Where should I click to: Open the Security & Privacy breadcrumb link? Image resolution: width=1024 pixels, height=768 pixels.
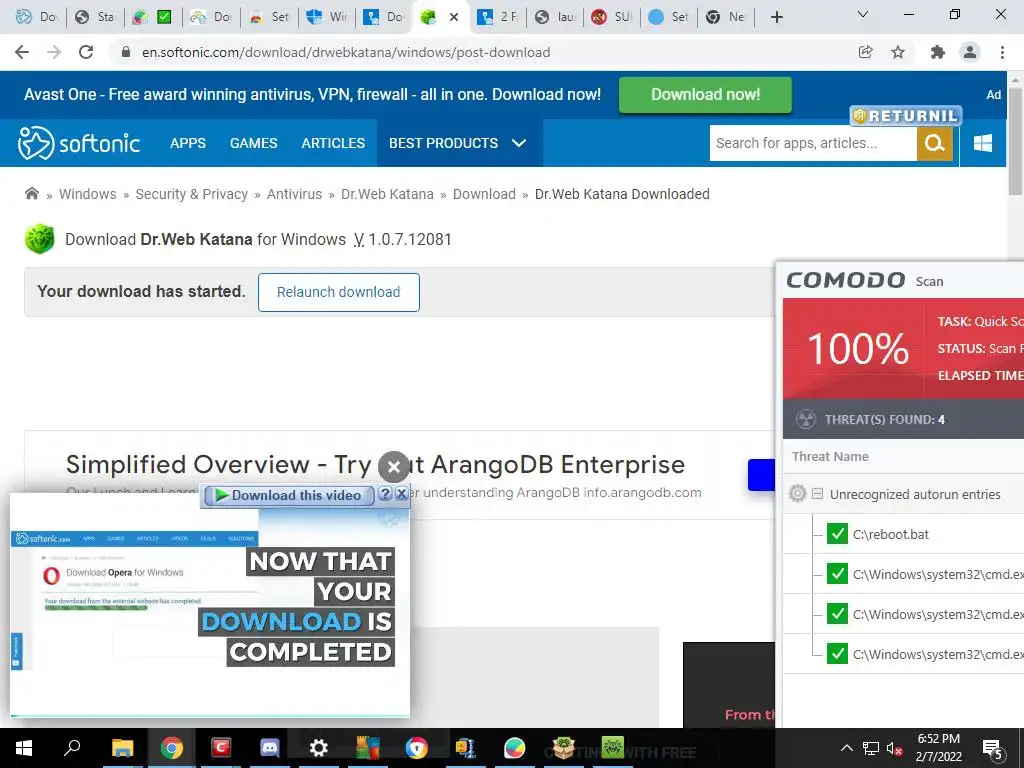click(191, 194)
